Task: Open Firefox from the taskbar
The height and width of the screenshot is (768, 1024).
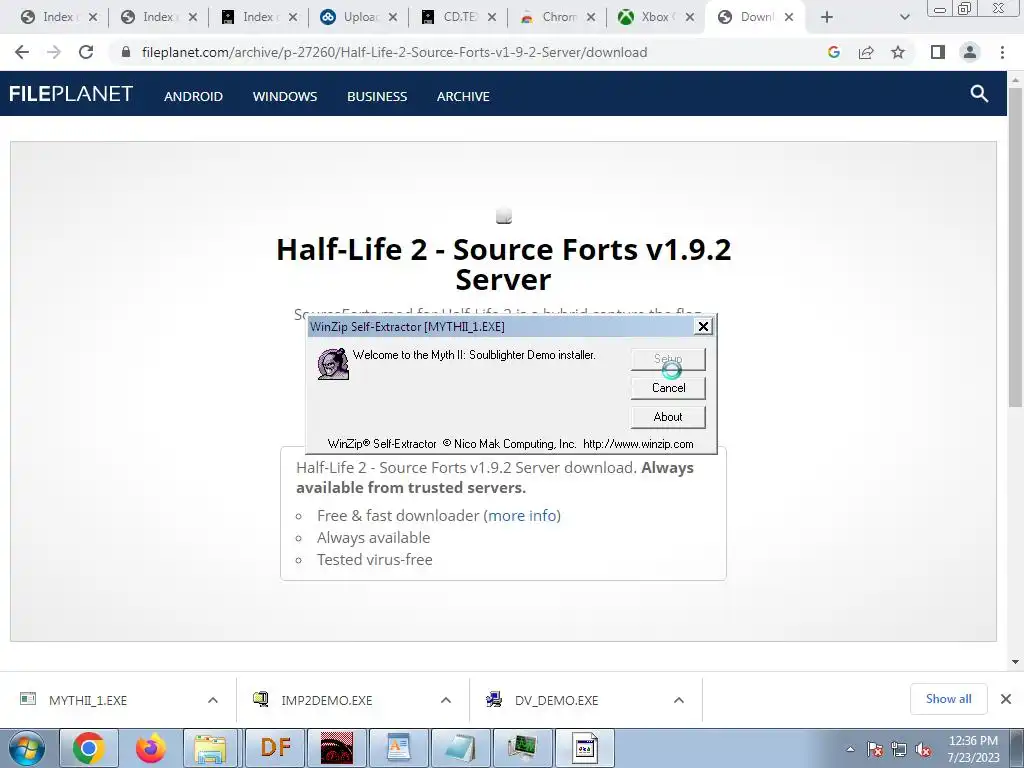Action: coord(150,748)
